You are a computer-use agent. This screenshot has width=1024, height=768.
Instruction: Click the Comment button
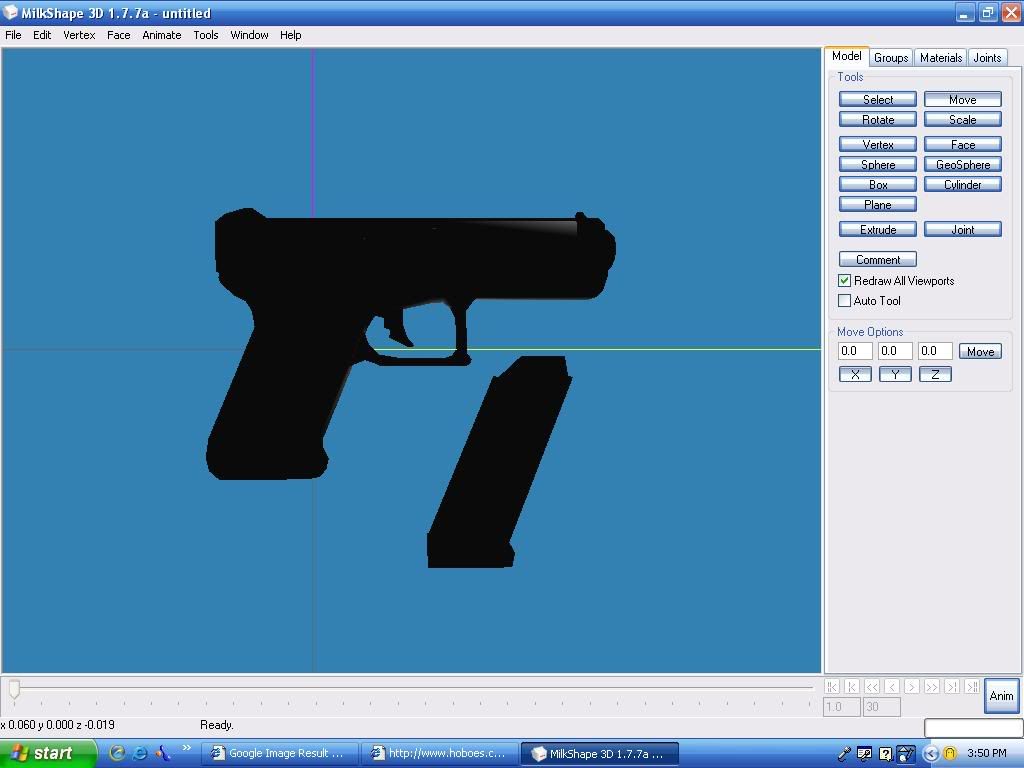[878, 259]
